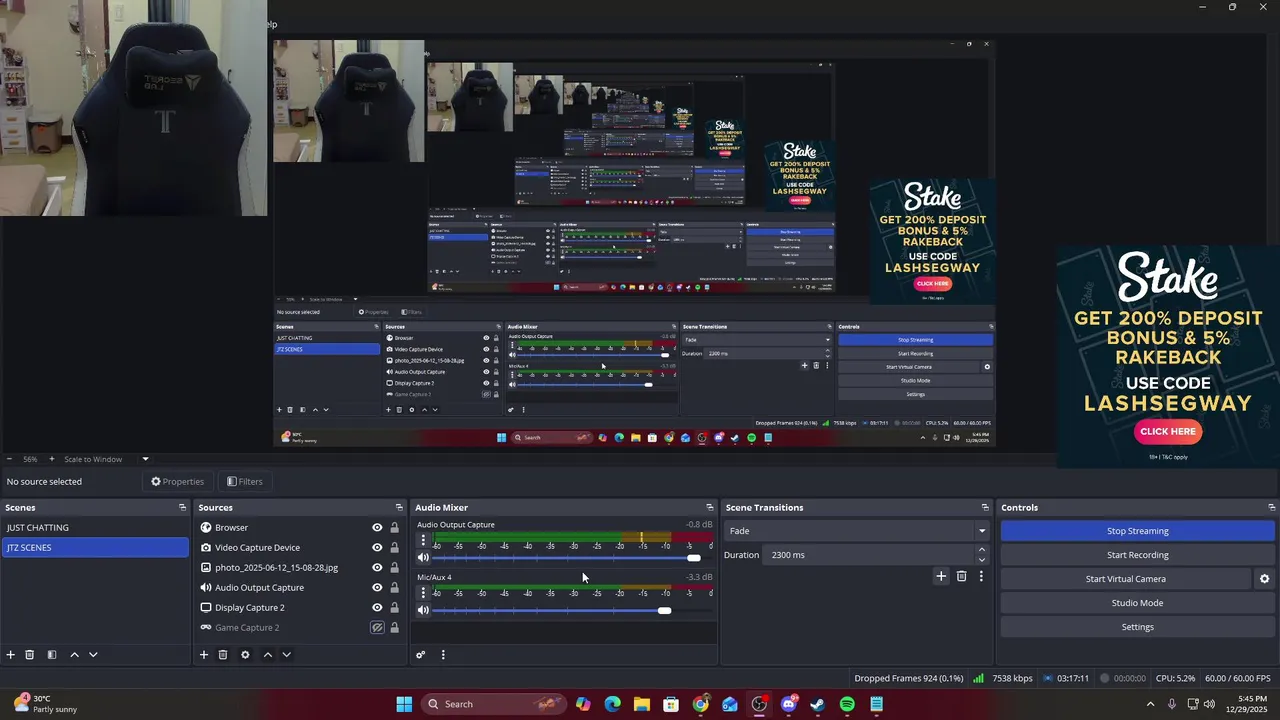Image resolution: width=1280 pixels, height=720 pixels.
Task: Open OBS Settings from Controls
Action: click(x=1137, y=627)
